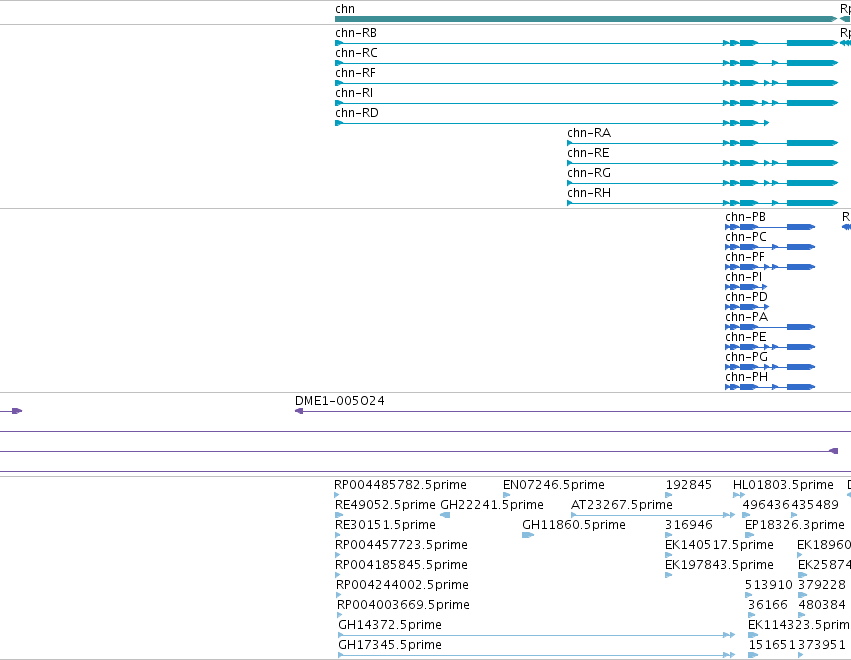This screenshot has width=851, height=660.
Task: Open the chn-RF transcript label
Action: [355, 73]
